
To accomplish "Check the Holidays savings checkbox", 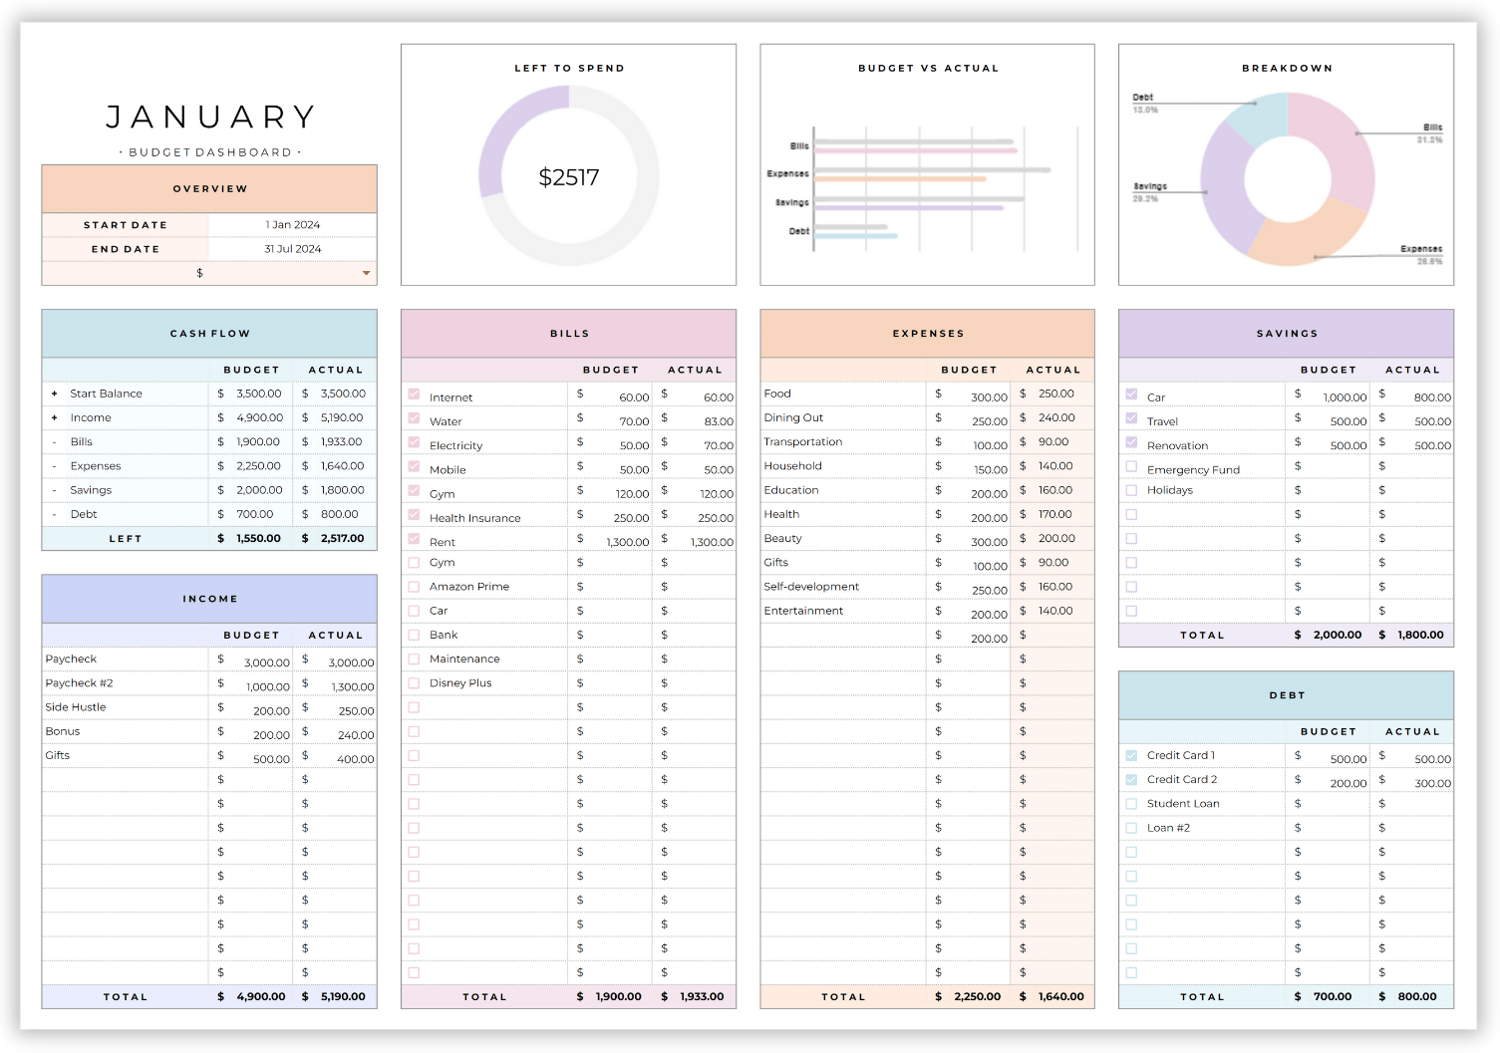I will click(x=1131, y=490).
